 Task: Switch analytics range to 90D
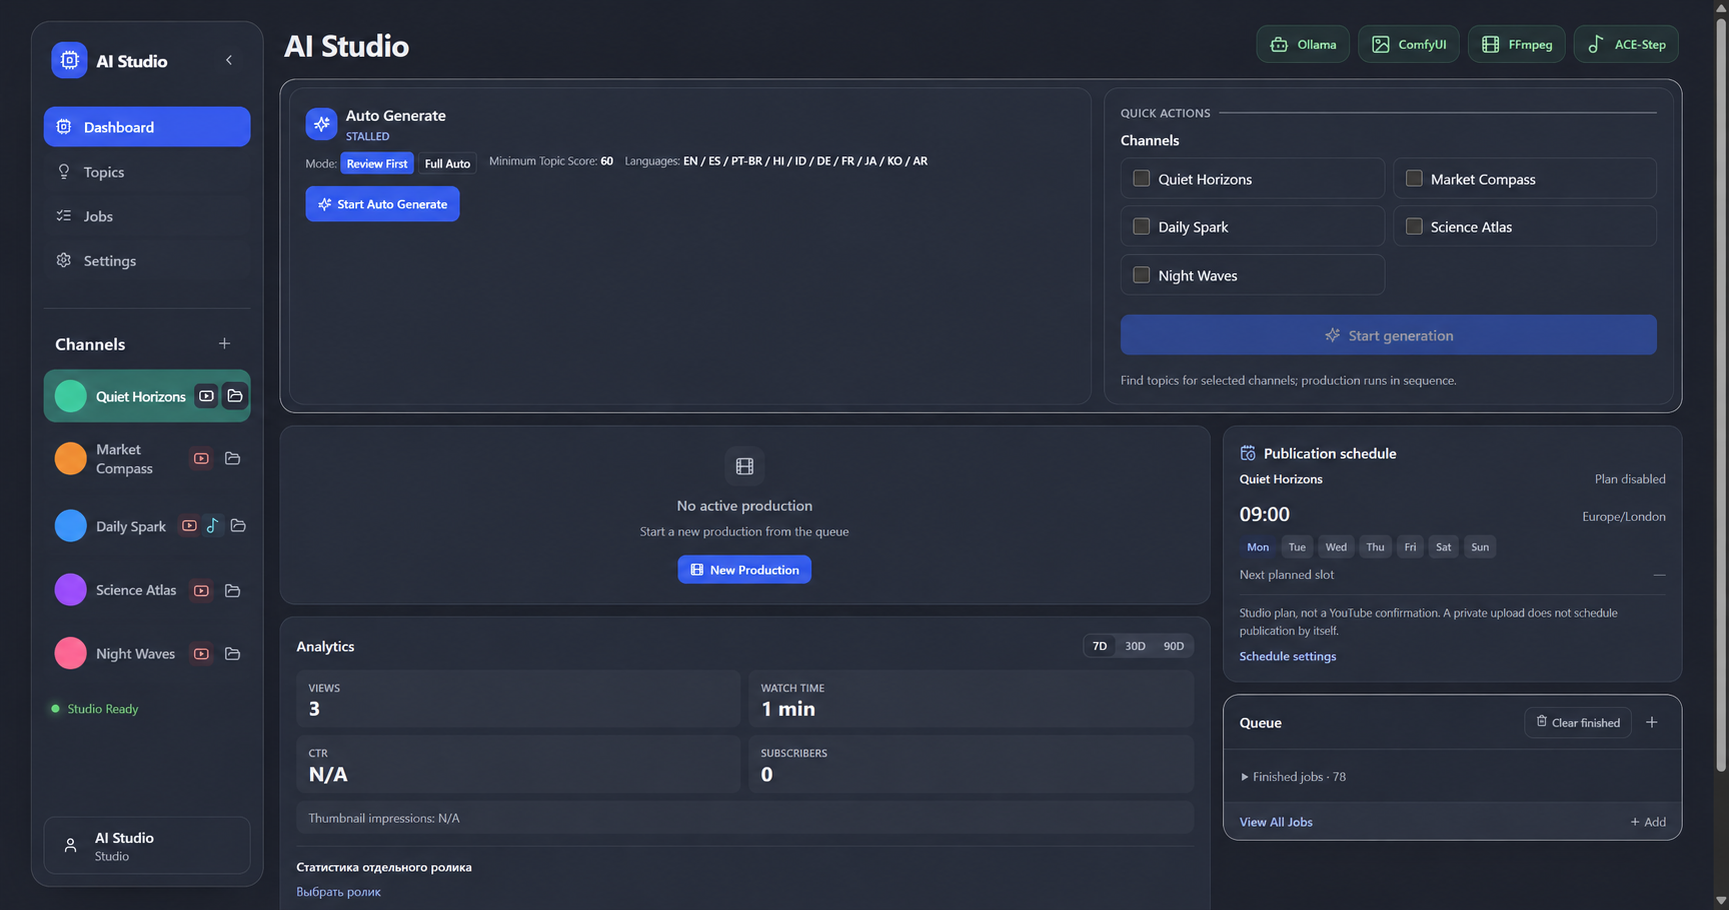coord(1173,646)
